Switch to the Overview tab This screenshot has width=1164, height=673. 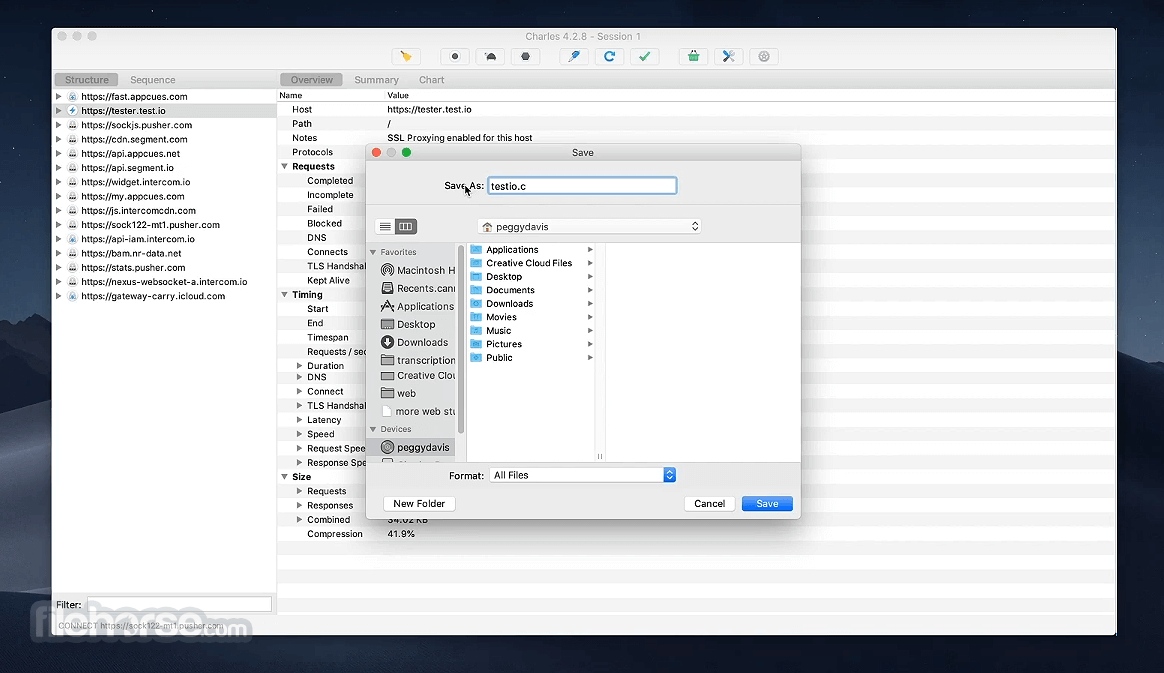(x=312, y=79)
